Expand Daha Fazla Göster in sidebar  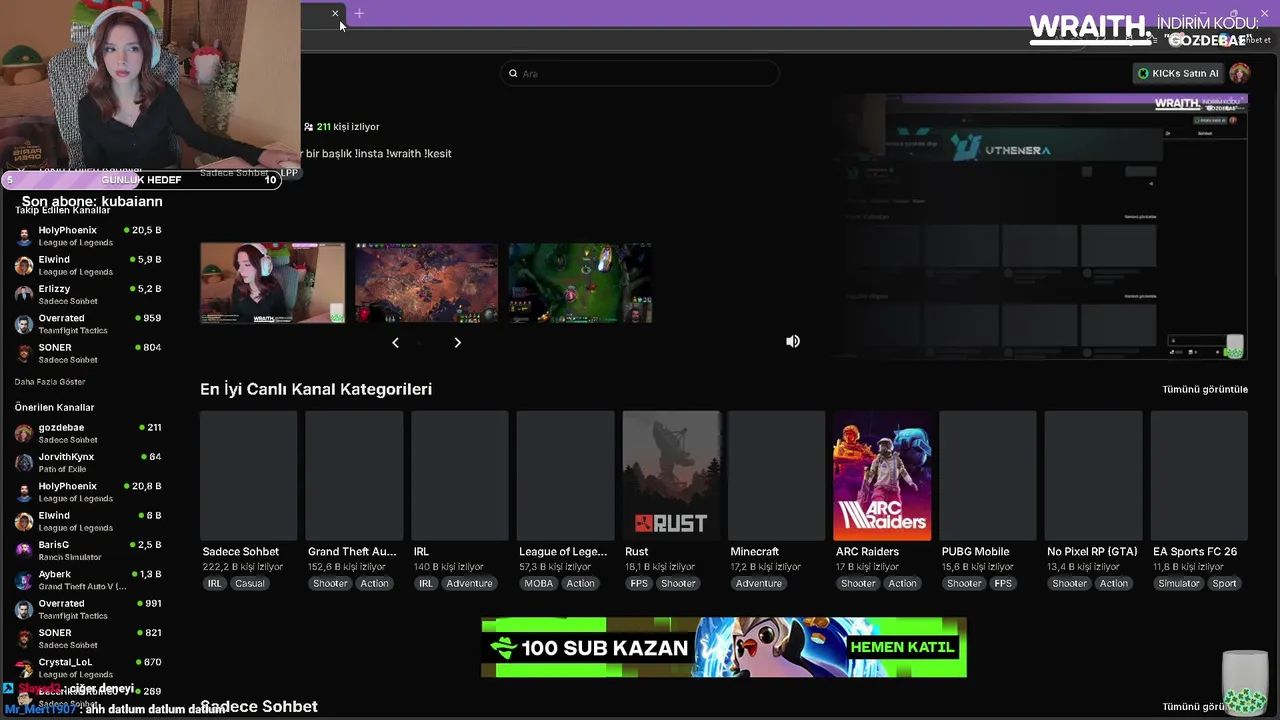click(x=50, y=382)
